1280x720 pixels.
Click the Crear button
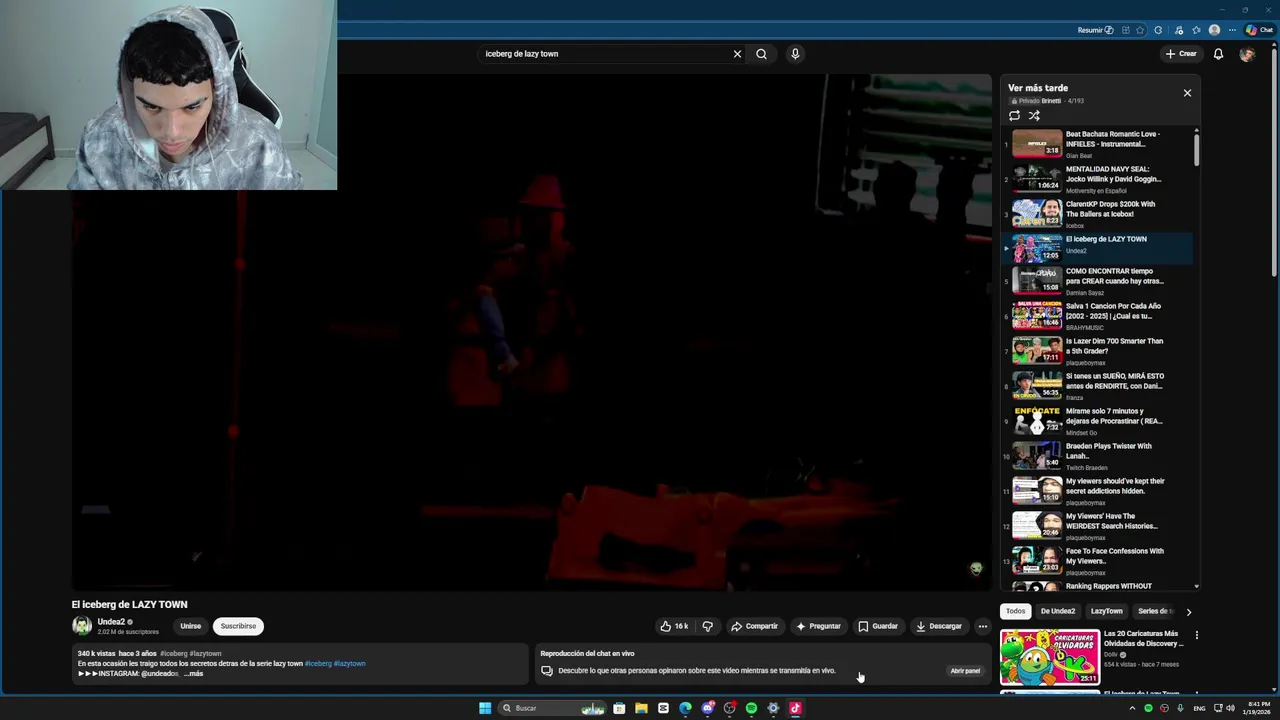1181,54
